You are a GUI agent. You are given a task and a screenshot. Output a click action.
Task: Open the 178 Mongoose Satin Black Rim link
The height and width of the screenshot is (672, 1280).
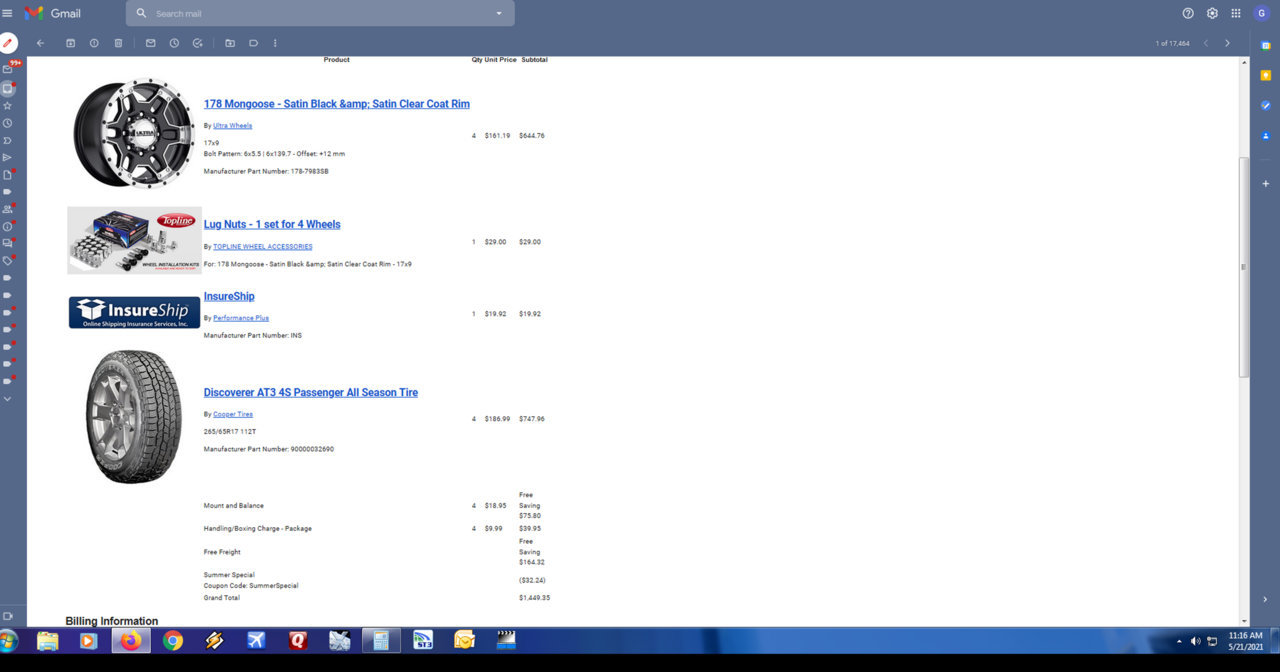click(x=337, y=104)
